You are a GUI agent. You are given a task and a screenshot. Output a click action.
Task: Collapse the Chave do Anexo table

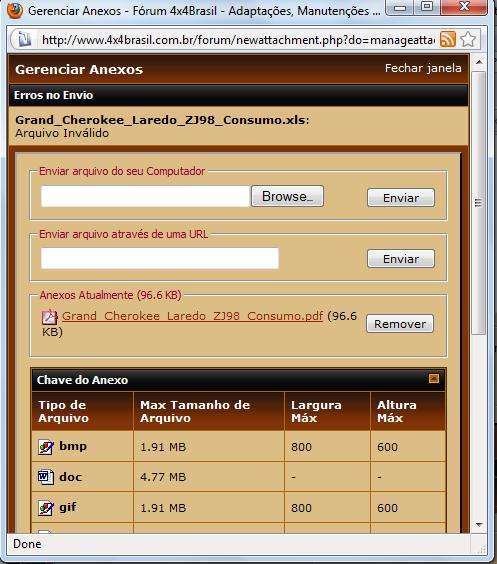(434, 378)
